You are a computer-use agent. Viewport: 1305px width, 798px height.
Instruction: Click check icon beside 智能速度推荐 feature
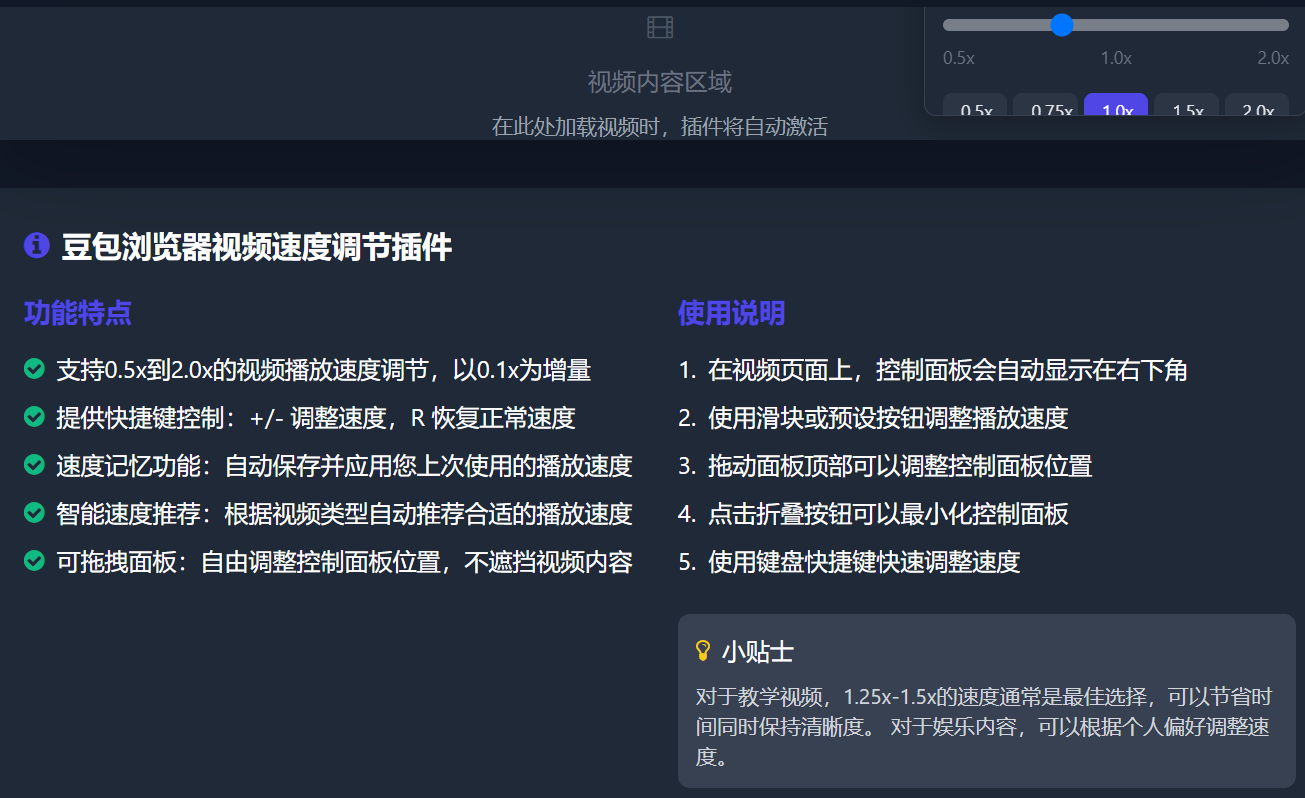[34, 513]
